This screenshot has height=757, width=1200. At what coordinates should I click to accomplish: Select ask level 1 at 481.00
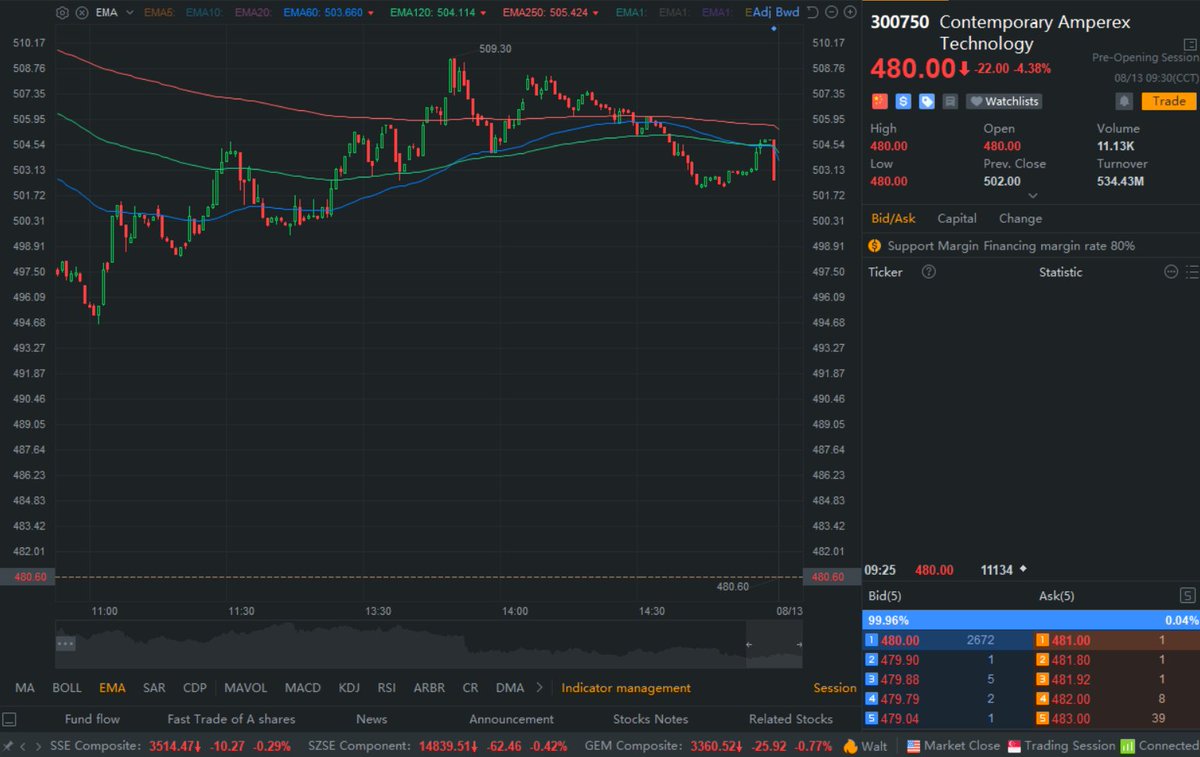[1115, 640]
